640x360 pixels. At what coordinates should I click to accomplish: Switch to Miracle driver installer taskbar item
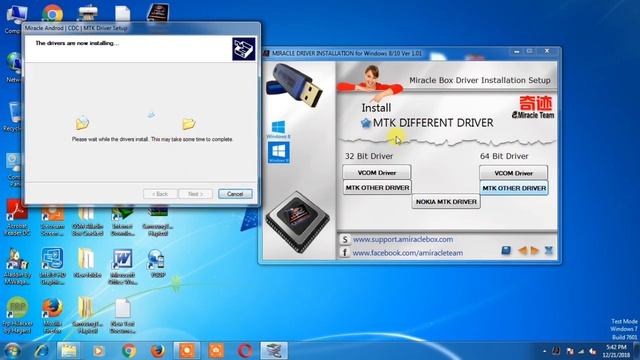pos(274,351)
